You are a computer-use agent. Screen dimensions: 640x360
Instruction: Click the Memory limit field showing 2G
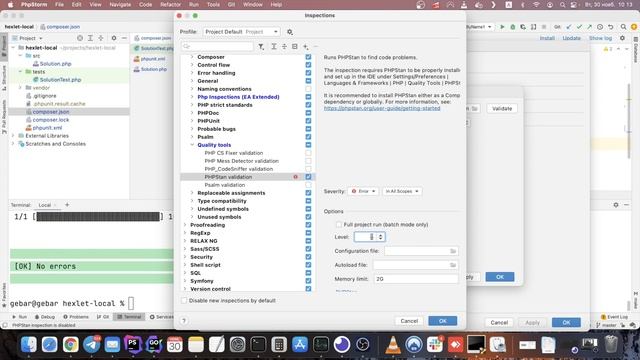coord(416,279)
